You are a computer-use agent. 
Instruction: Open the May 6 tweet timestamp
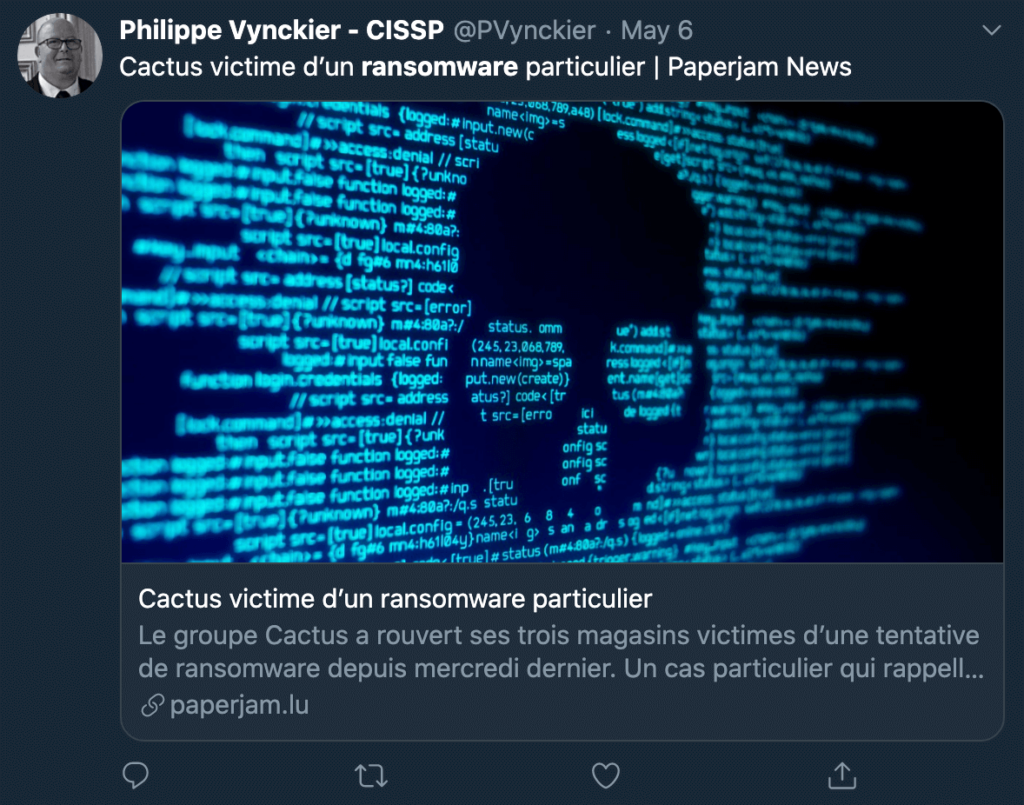(x=656, y=30)
